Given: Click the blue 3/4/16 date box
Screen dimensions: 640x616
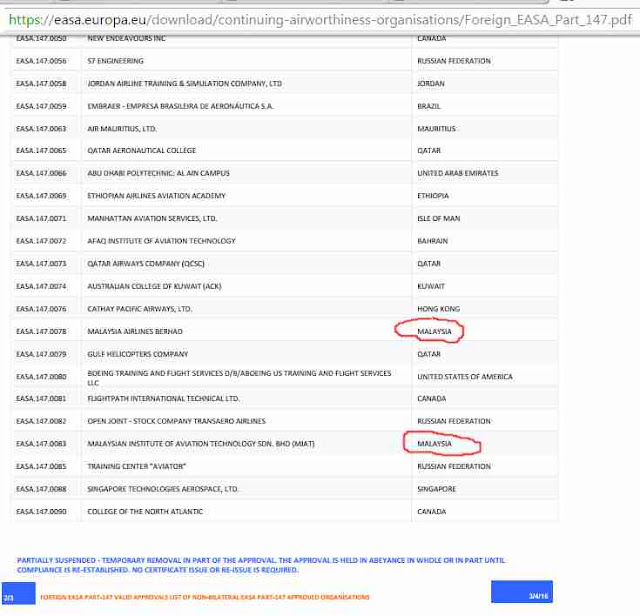Looking at the screenshot, I should point(522,592).
